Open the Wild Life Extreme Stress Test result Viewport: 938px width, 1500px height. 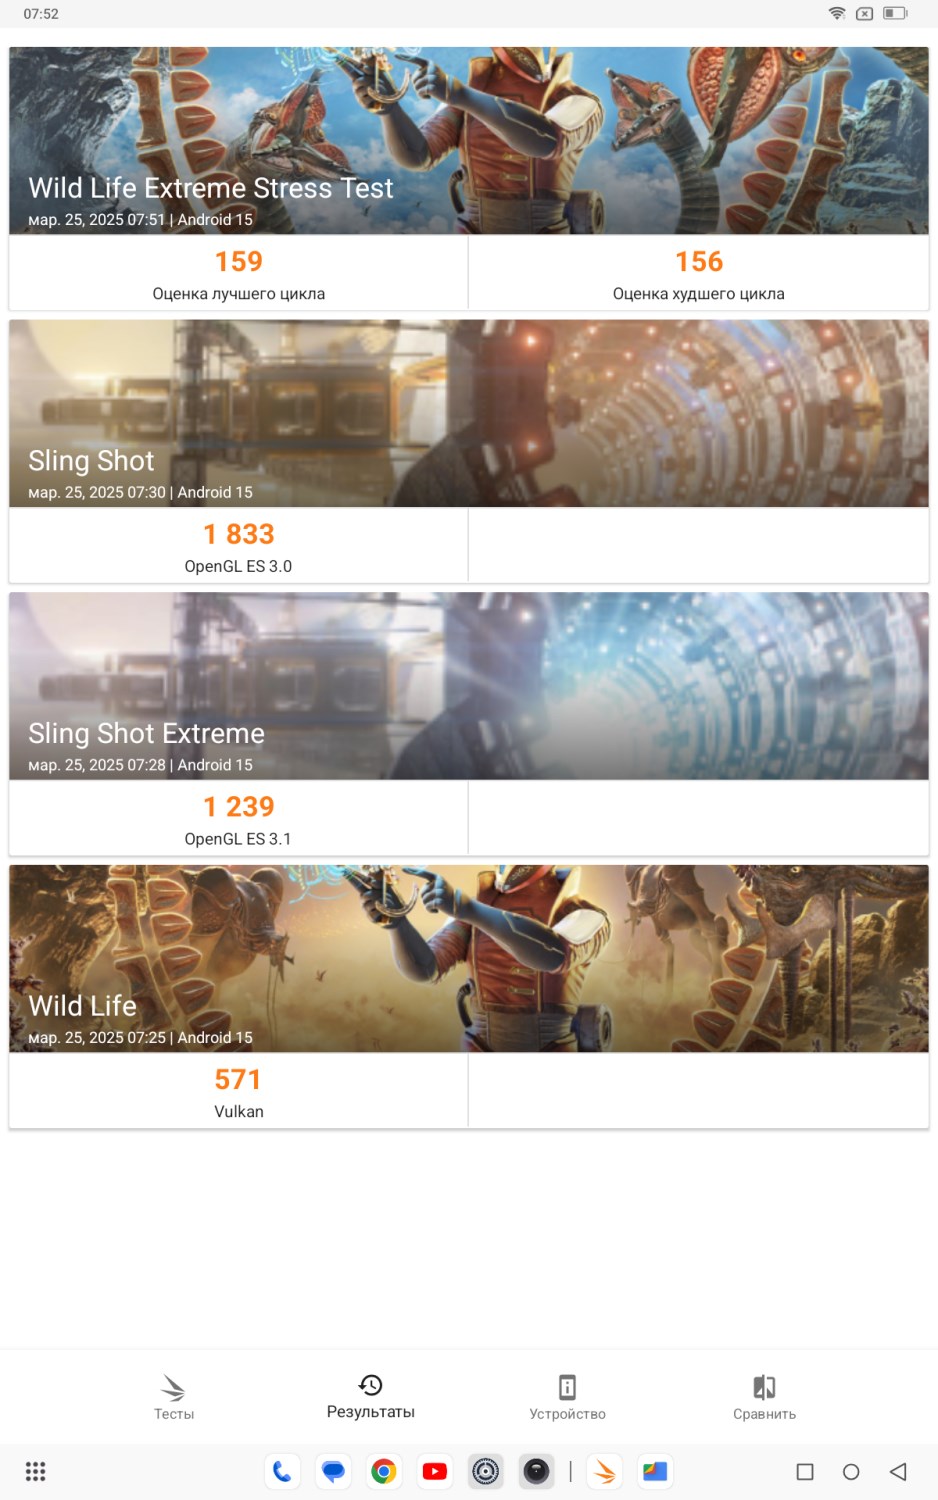pyautogui.click(x=469, y=141)
